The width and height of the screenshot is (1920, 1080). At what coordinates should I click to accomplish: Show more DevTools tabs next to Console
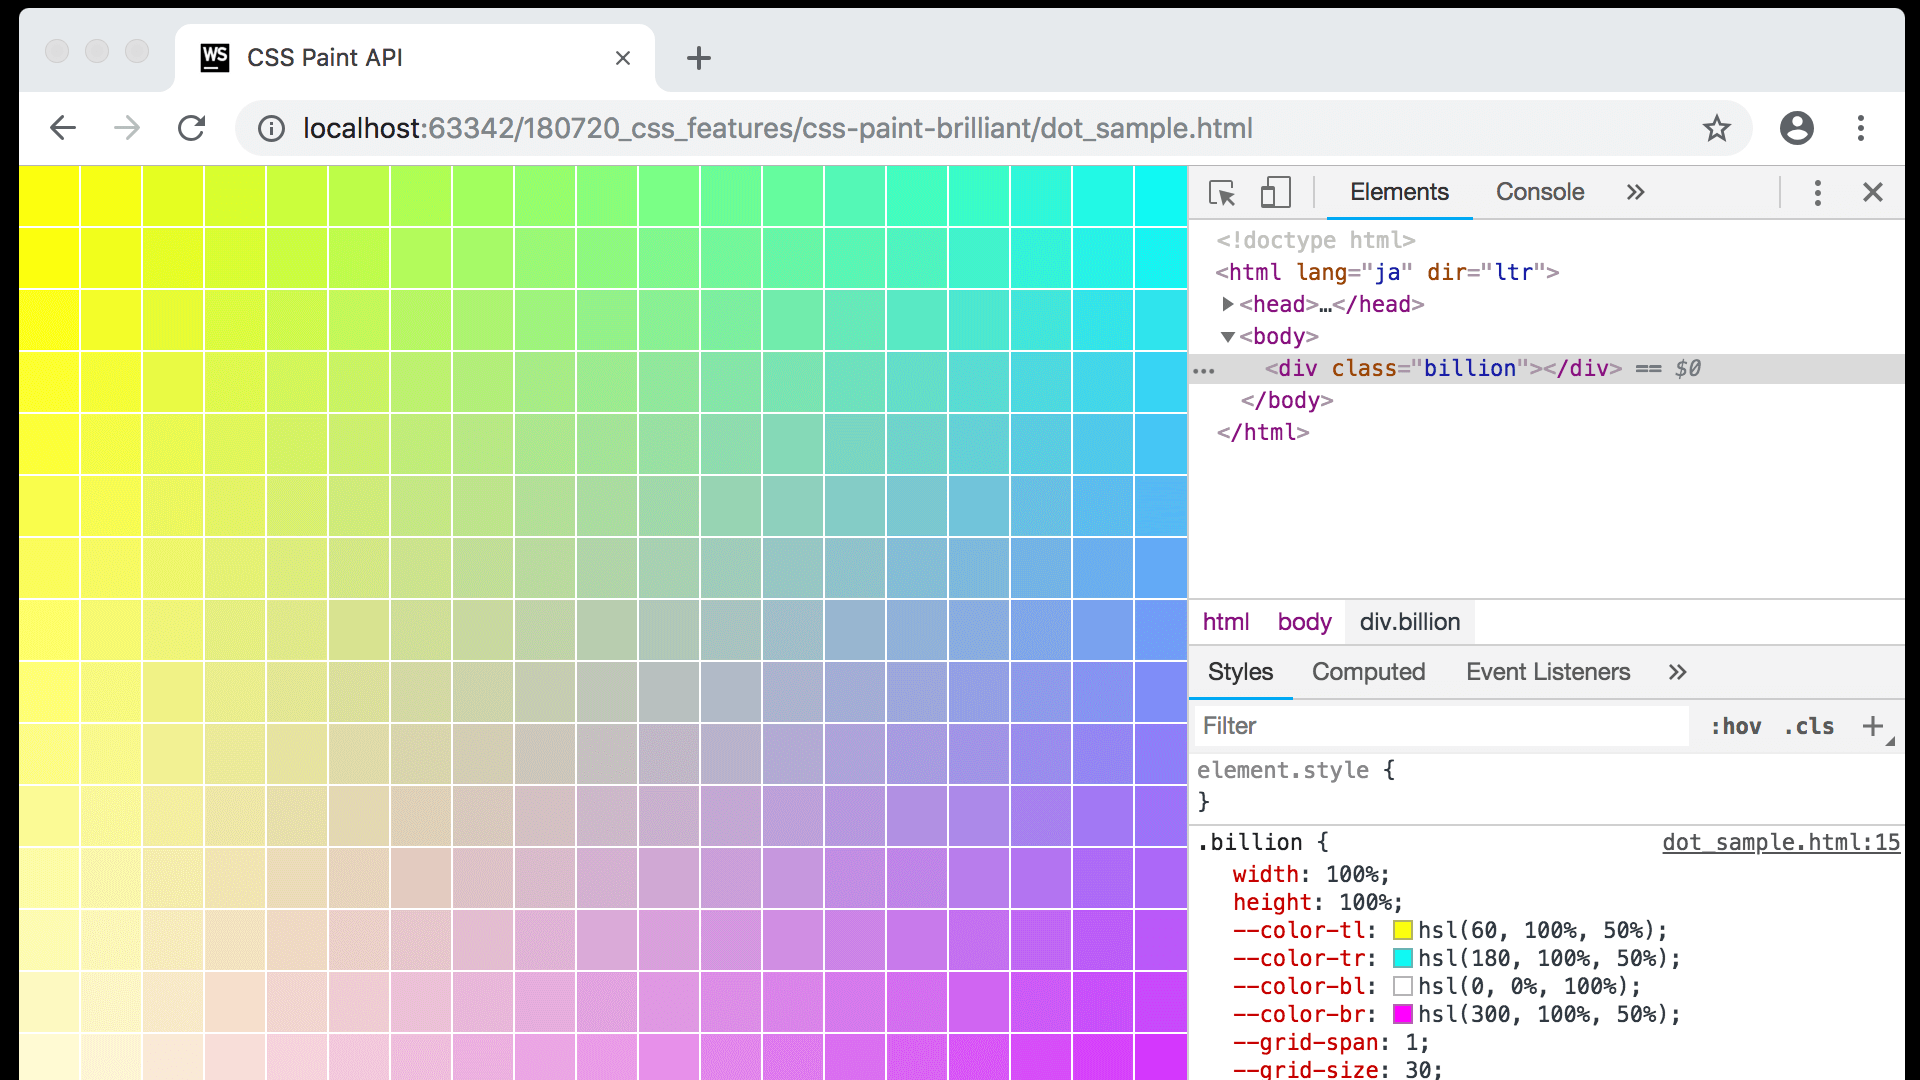[x=1635, y=192]
